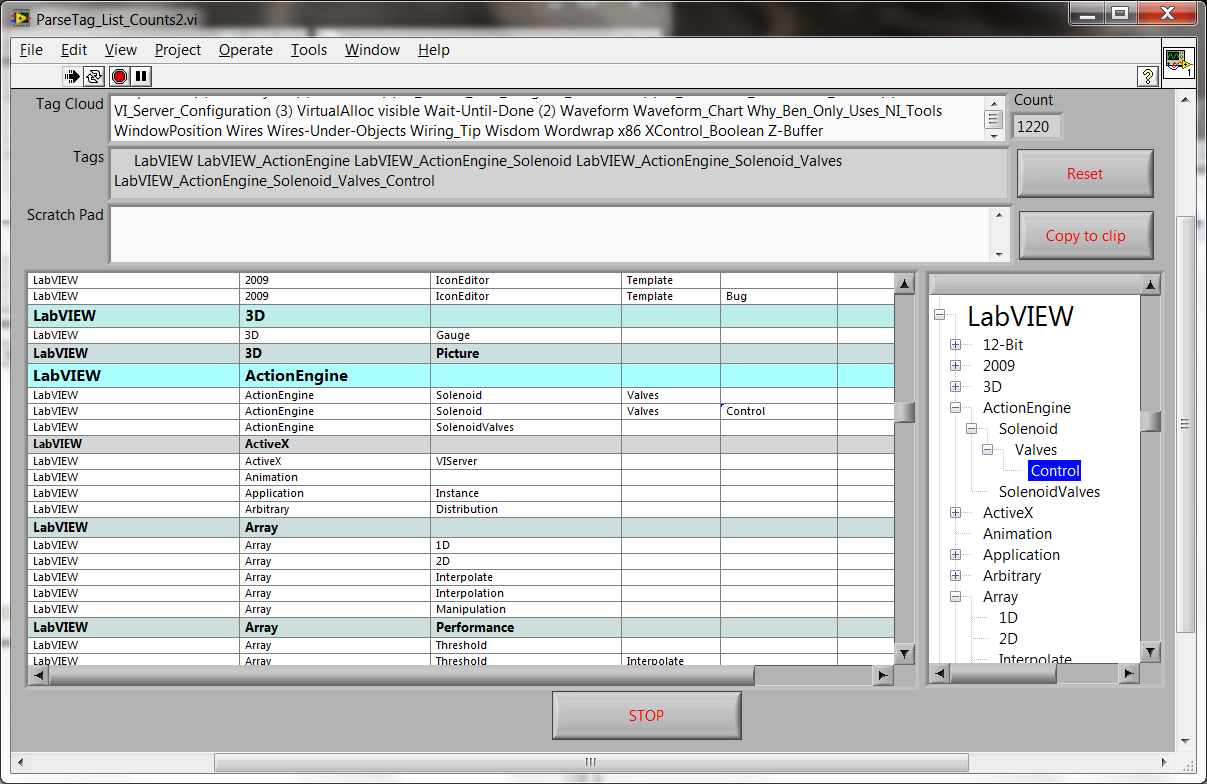Viewport: 1207px width, 784px height.
Task: Expand the 12-Bit tree node
Action: [x=955, y=345]
